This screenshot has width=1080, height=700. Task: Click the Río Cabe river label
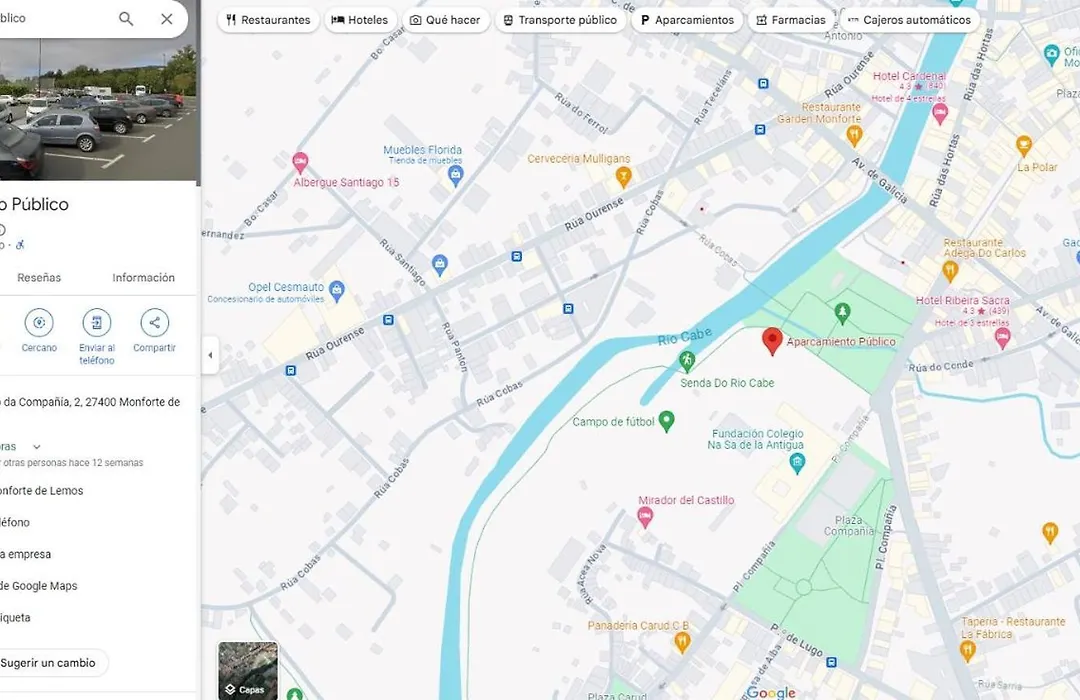685,338
